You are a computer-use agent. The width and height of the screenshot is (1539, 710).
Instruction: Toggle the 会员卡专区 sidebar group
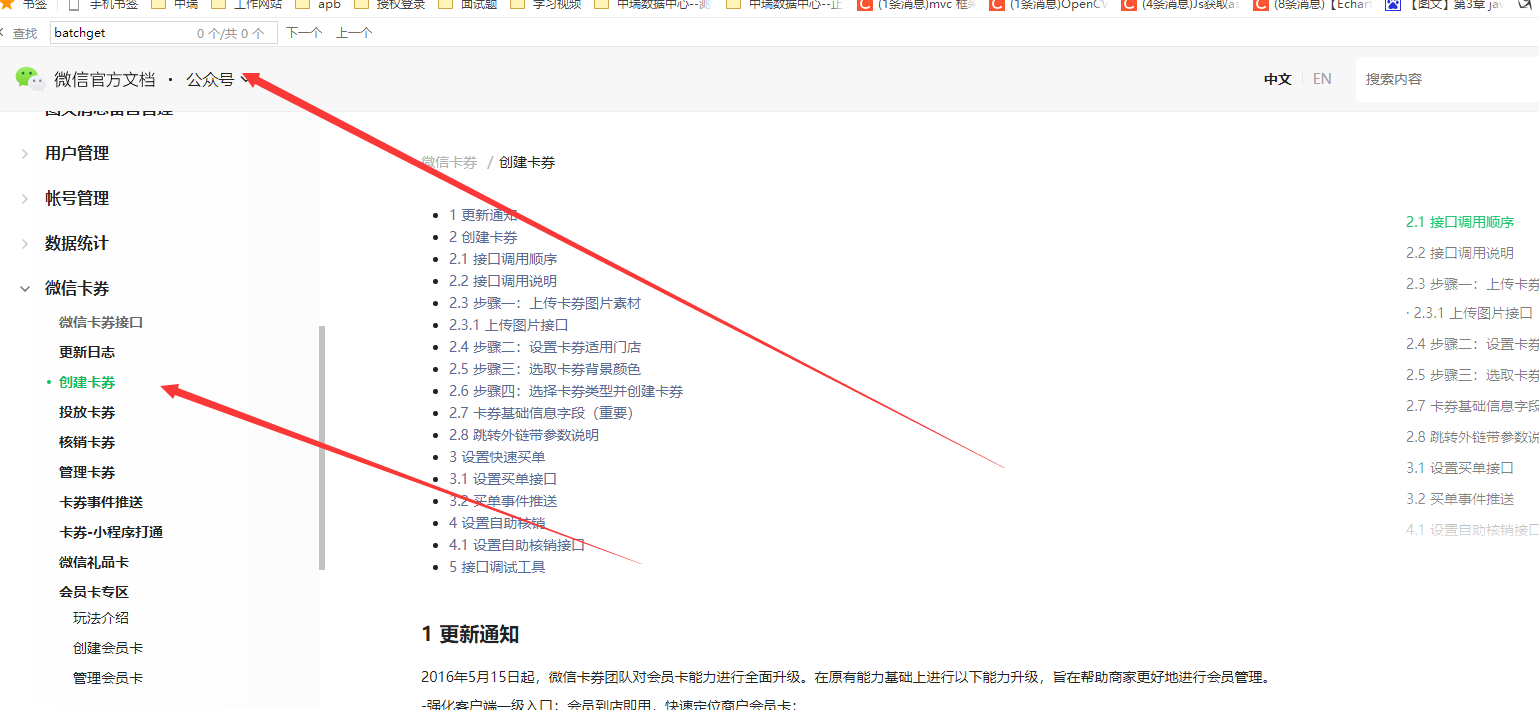coord(94,592)
